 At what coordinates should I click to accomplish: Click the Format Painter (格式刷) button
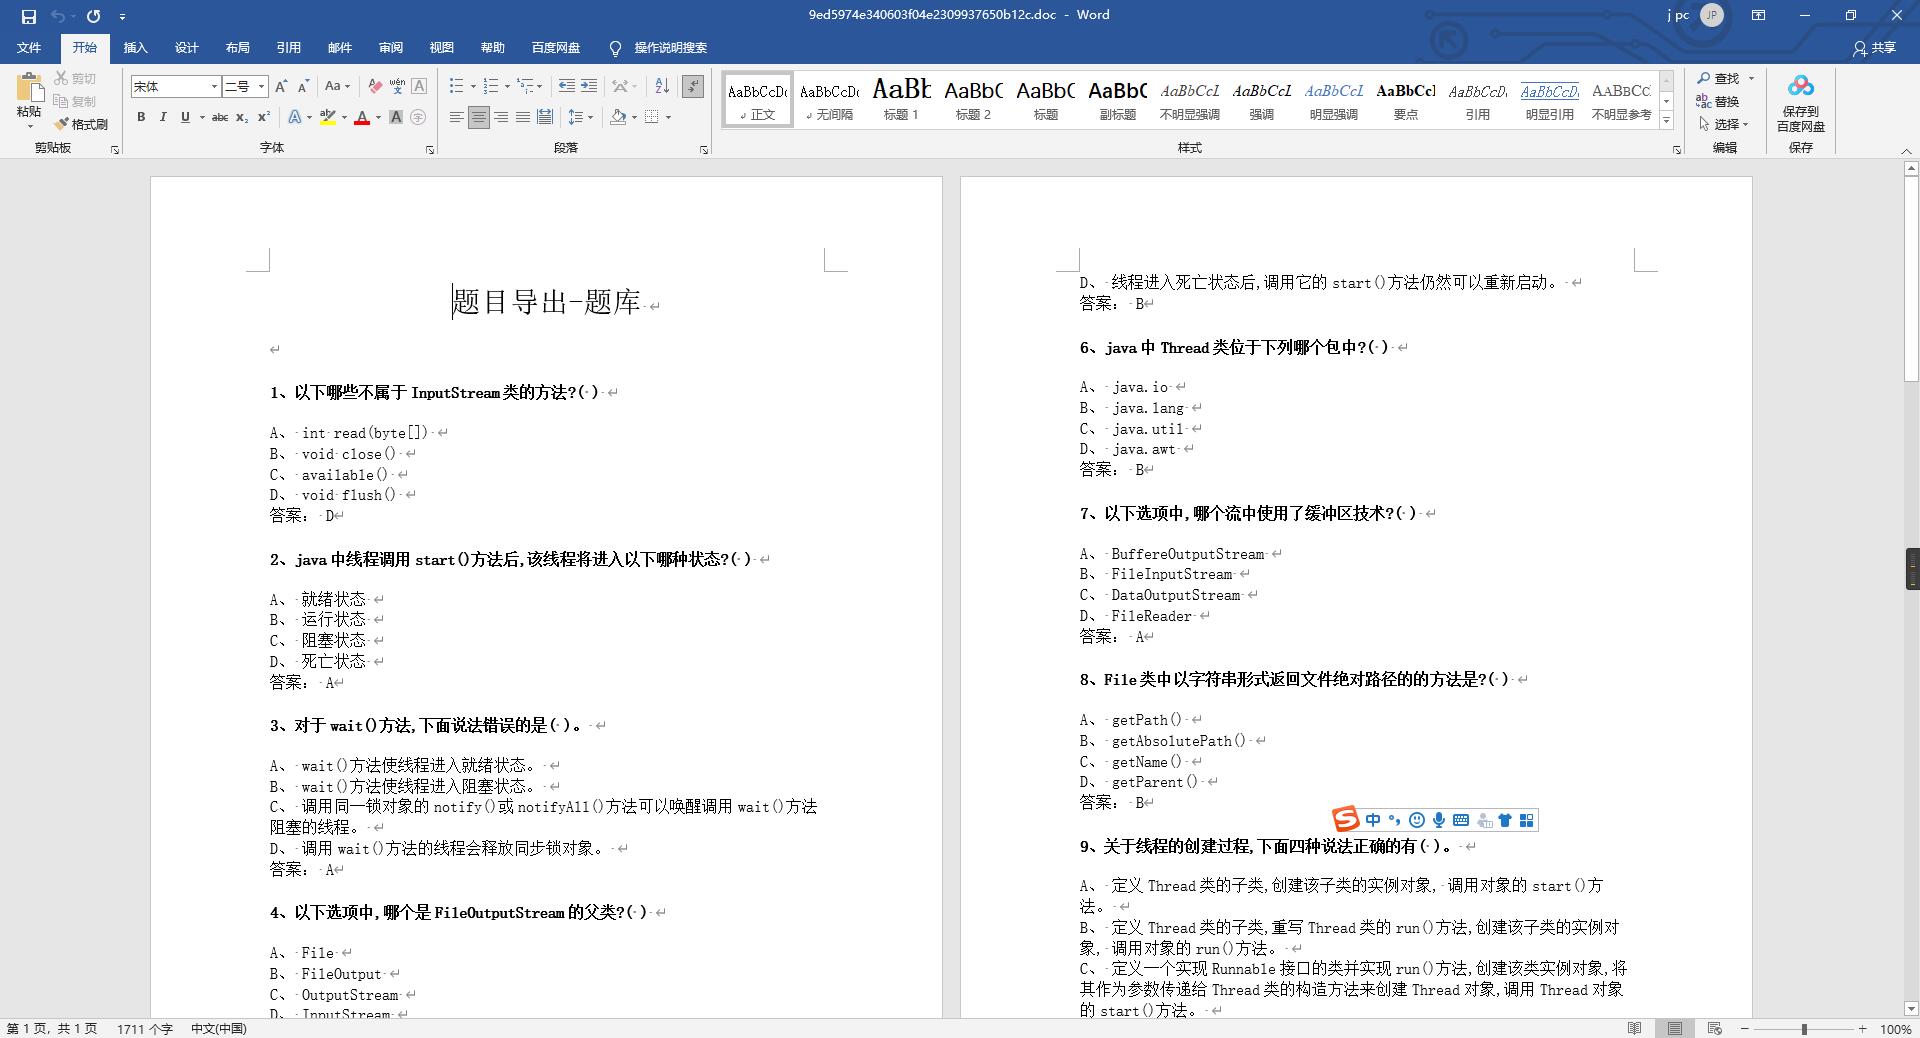81,124
